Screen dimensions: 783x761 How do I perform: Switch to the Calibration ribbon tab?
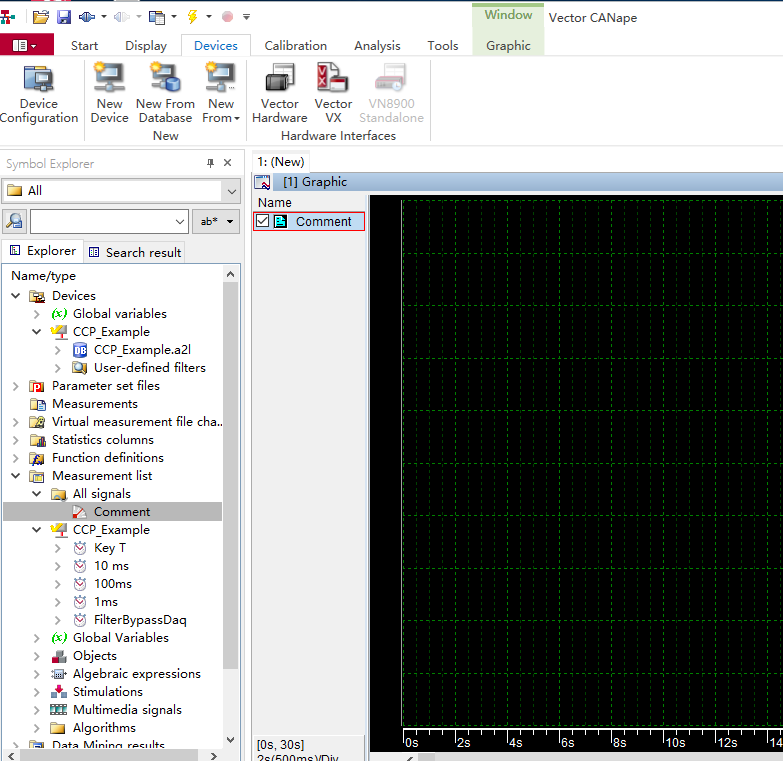296,45
